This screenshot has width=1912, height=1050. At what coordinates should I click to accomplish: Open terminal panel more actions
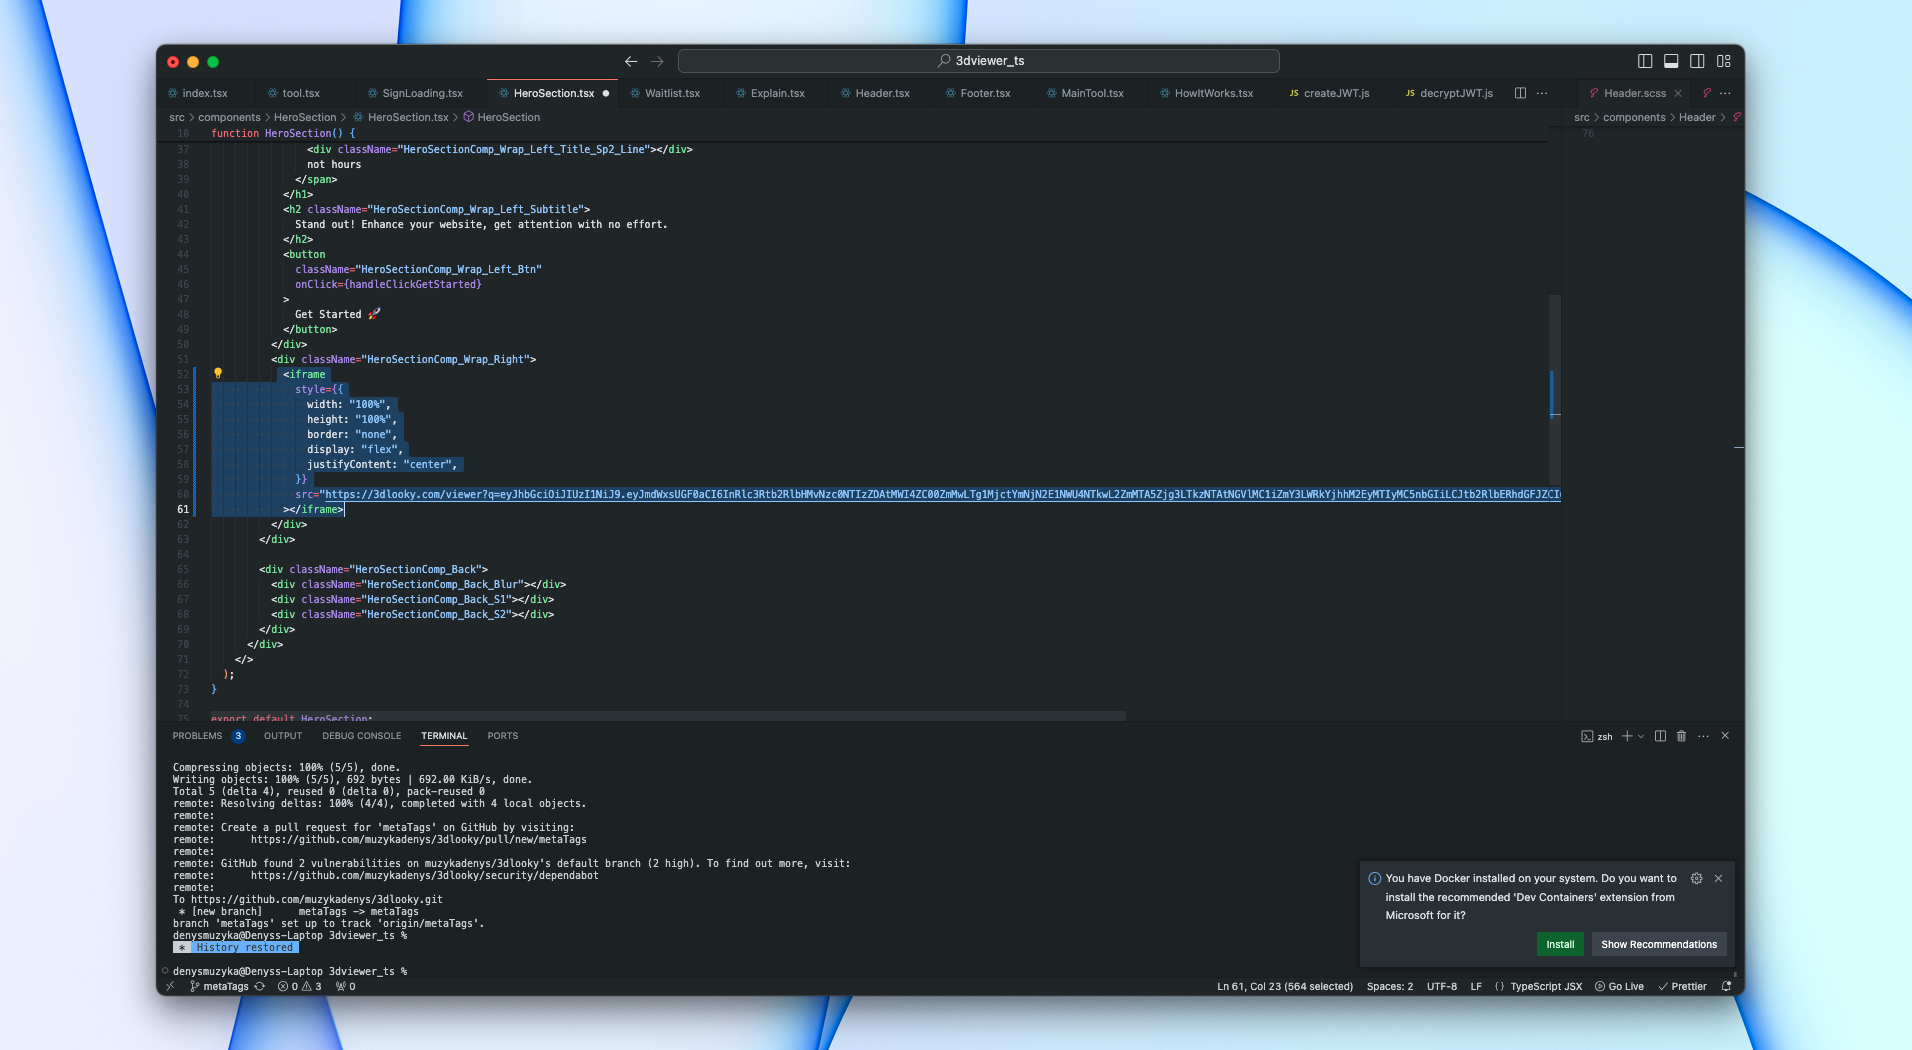point(1703,736)
